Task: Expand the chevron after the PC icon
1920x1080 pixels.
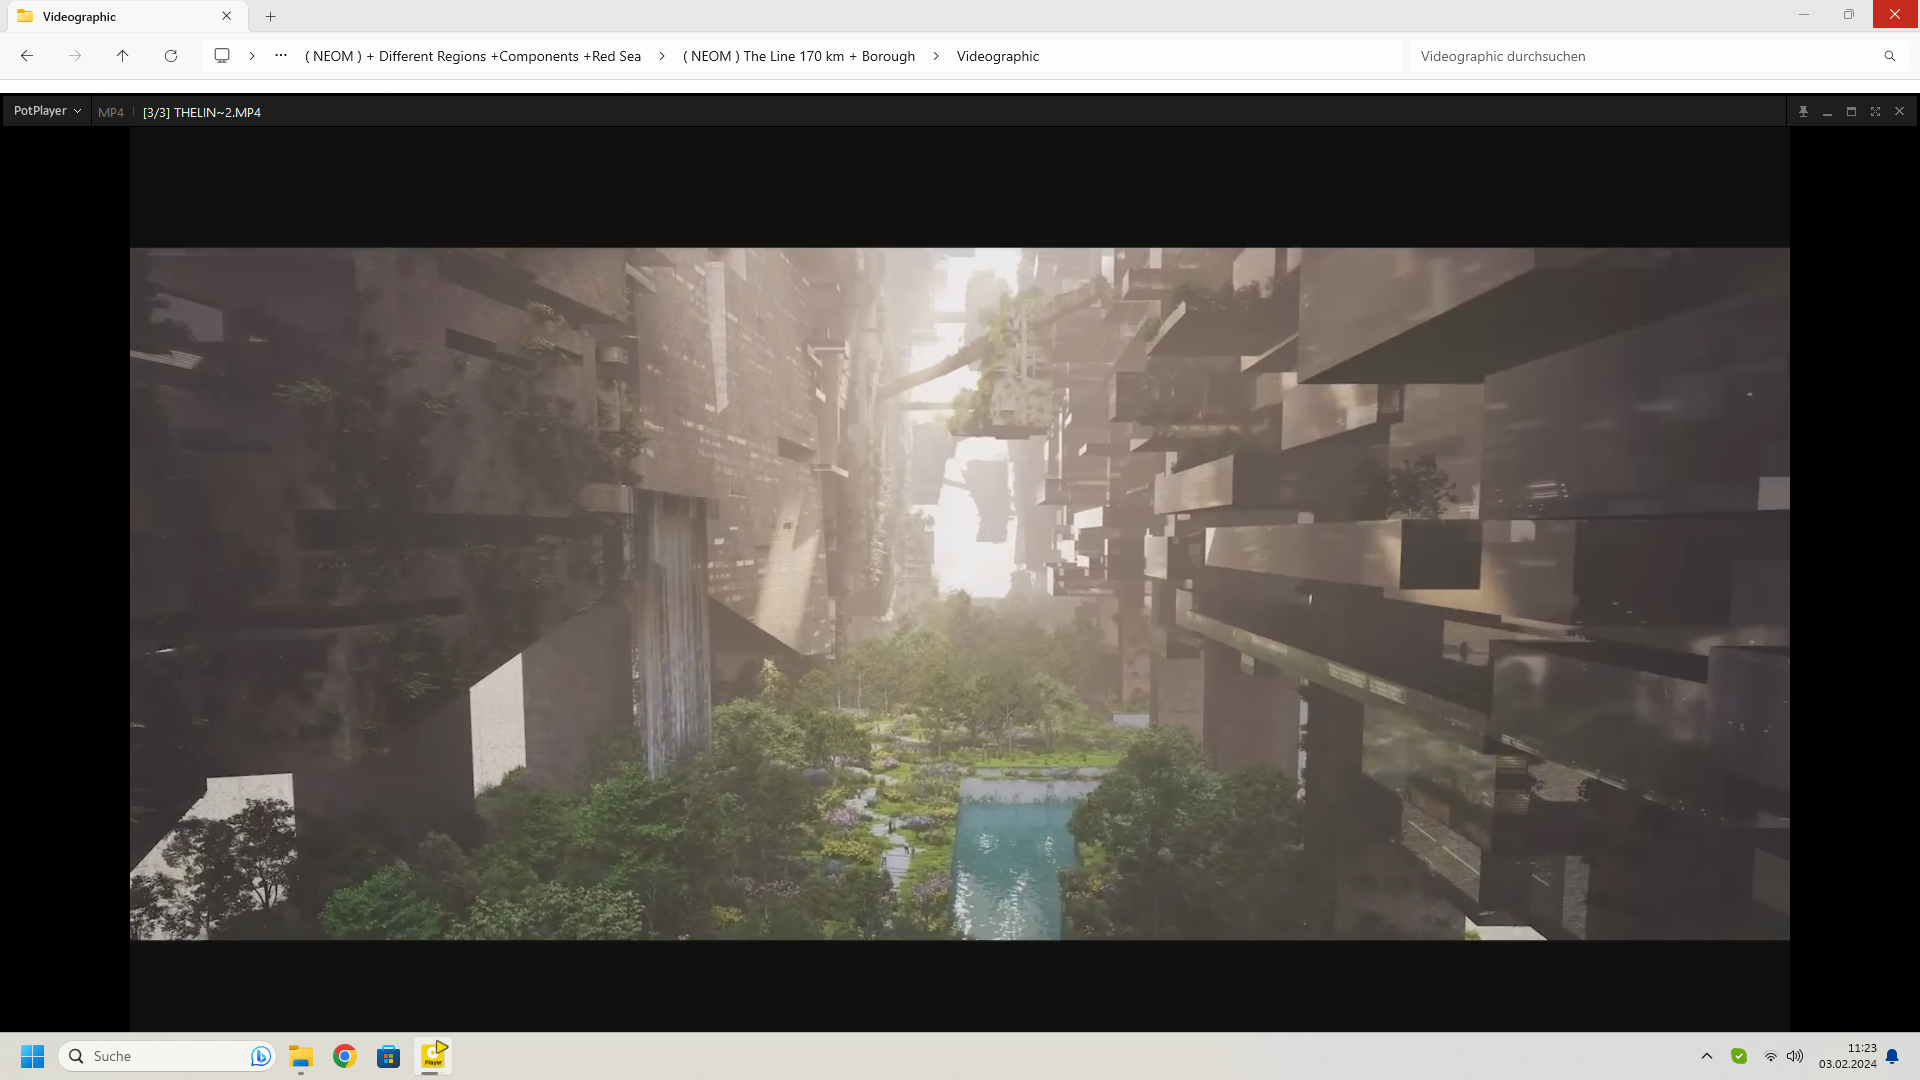Action: click(x=252, y=56)
